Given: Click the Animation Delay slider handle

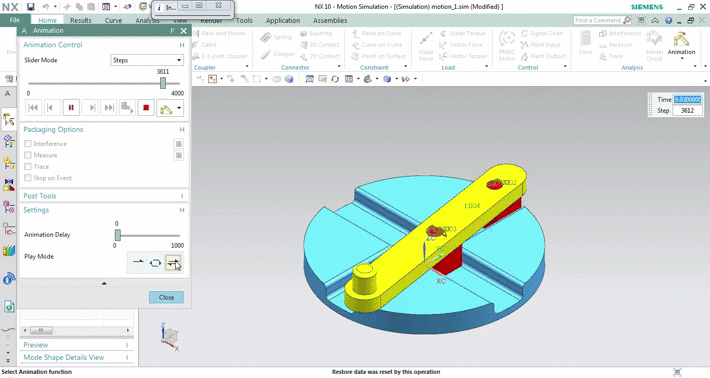Looking at the screenshot, I should tap(118, 235).
